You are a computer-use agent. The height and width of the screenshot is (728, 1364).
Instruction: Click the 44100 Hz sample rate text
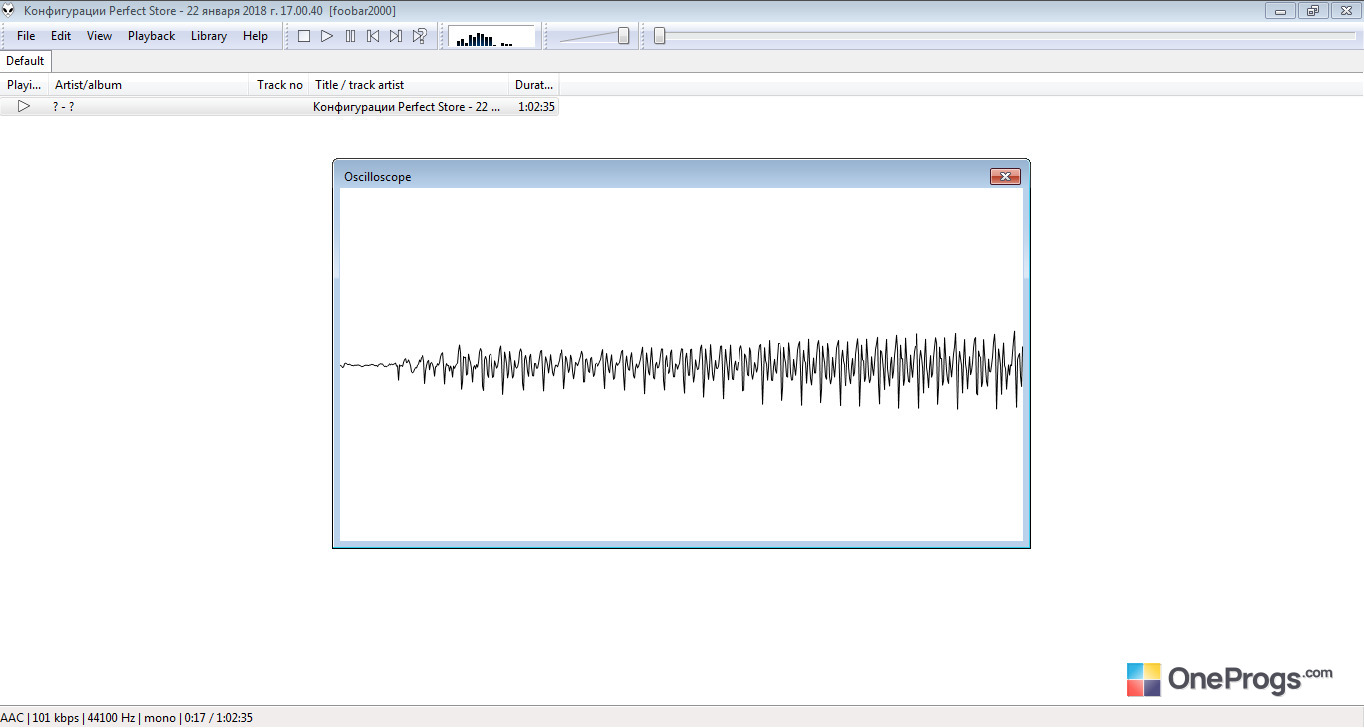111,718
